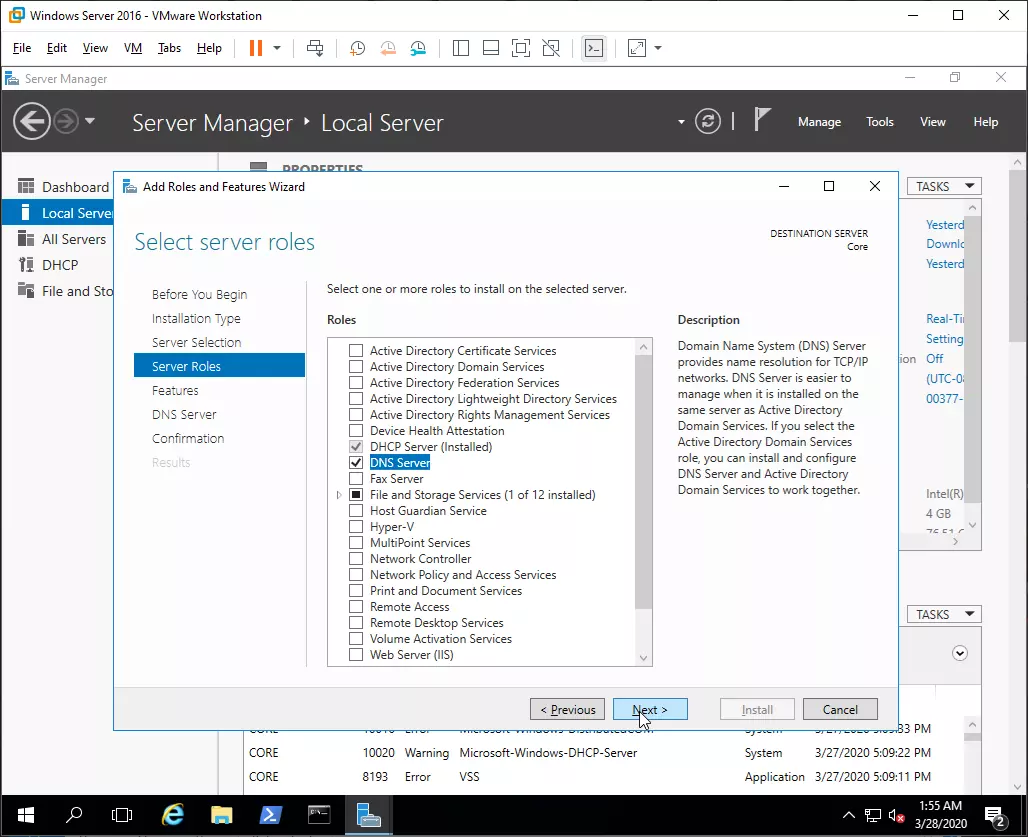Open the VMware View menu
The image size is (1028, 837).
pos(95,48)
